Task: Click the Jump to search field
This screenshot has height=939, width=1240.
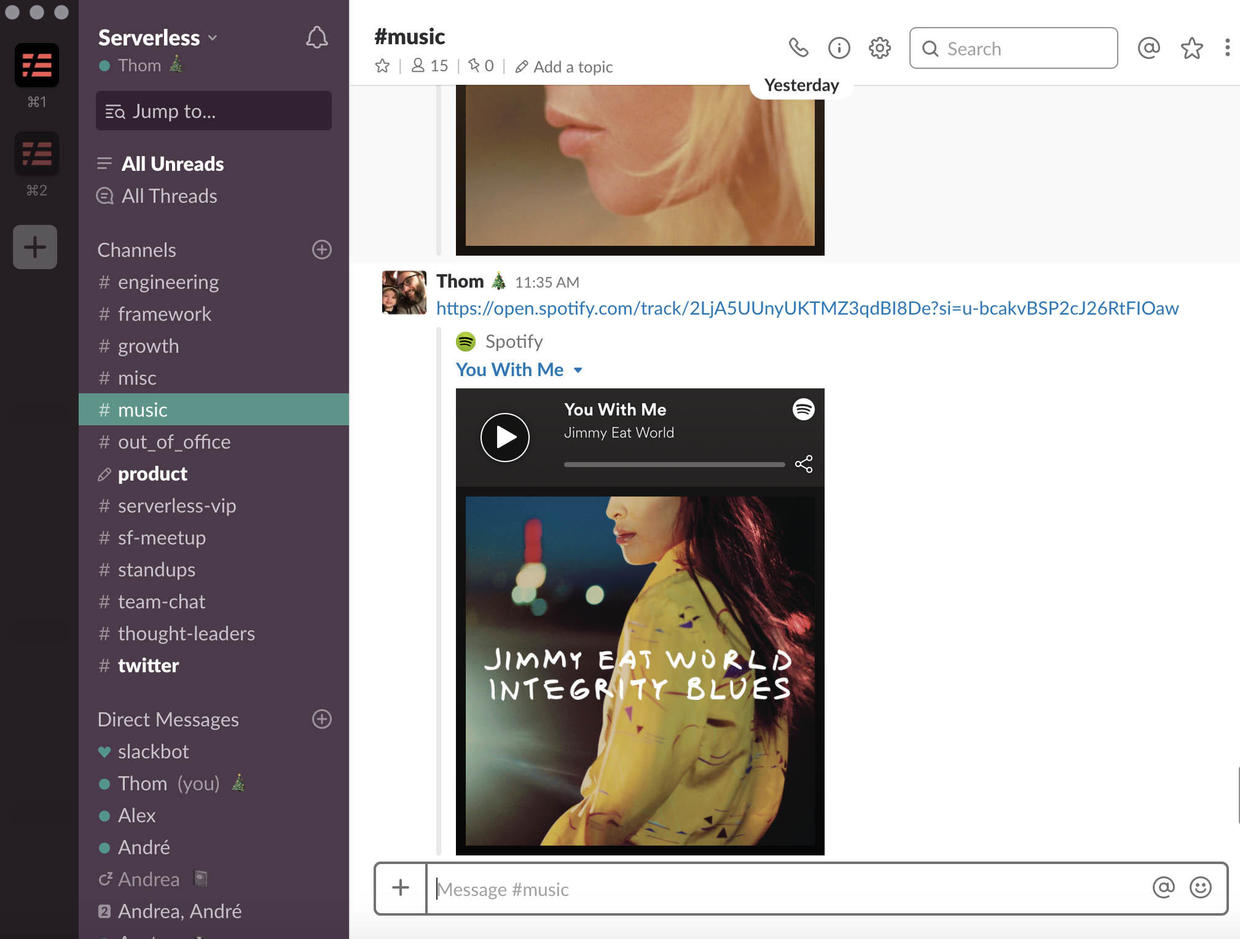Action: click(213, 110)
